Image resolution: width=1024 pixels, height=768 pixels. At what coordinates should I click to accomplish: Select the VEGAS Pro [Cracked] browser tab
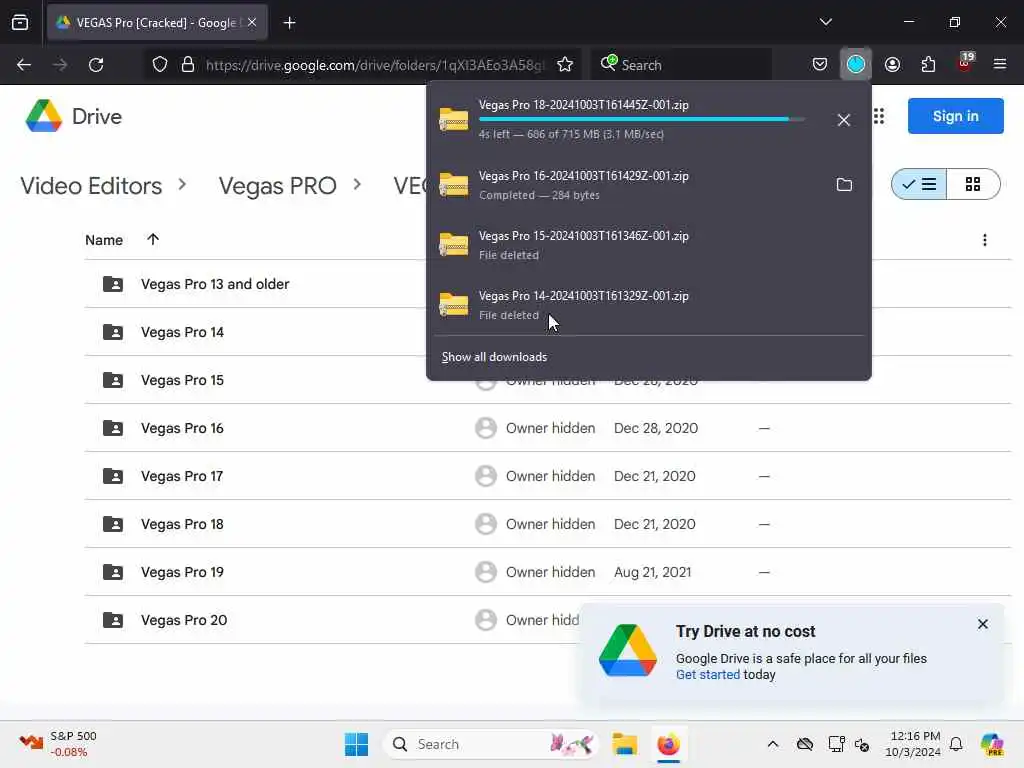click(x=157, y=23)
